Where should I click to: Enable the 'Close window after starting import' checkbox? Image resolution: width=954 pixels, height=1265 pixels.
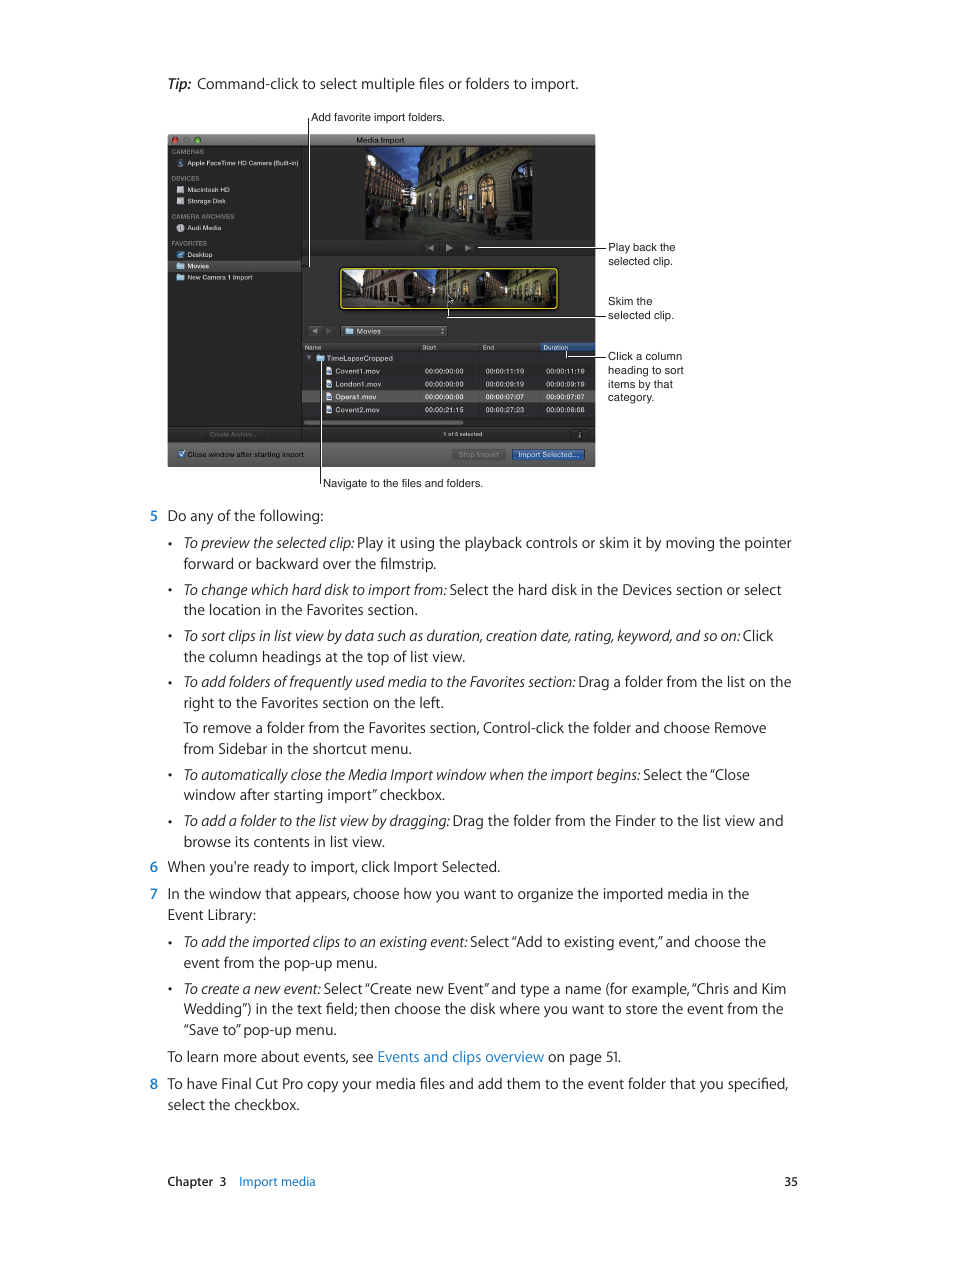[180, 454]
